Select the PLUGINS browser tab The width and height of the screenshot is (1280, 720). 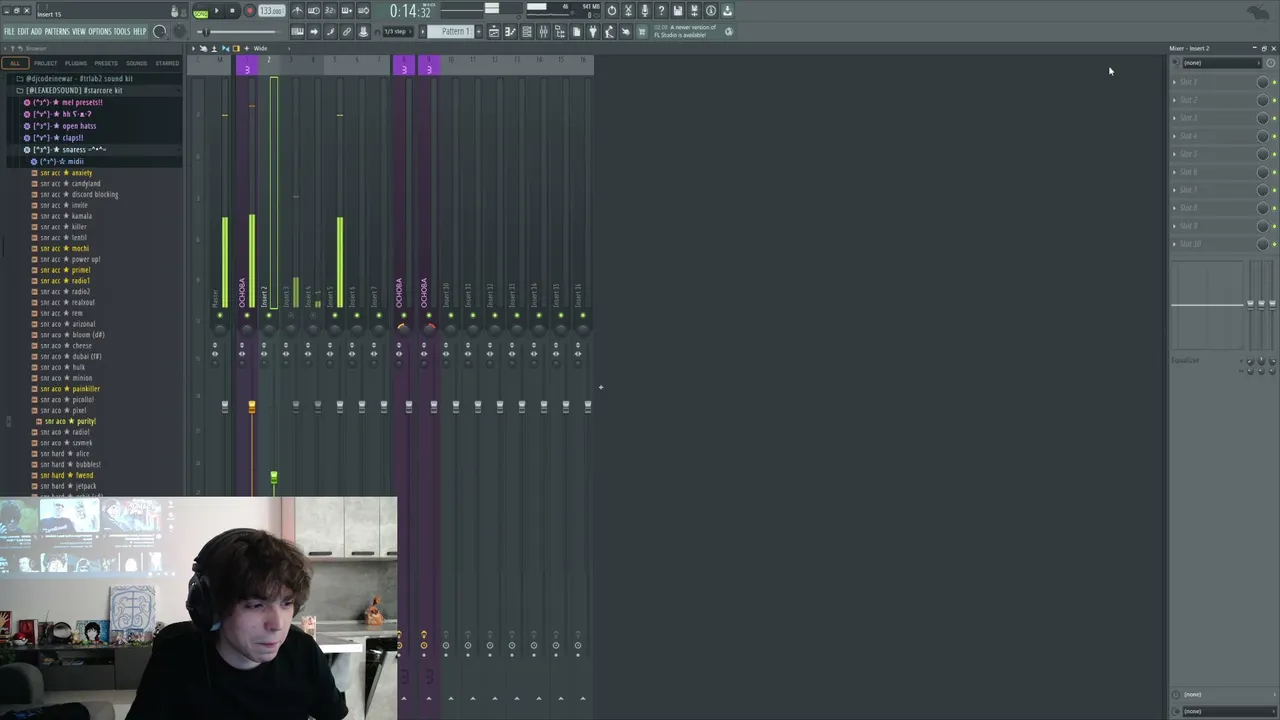(76, 63)
